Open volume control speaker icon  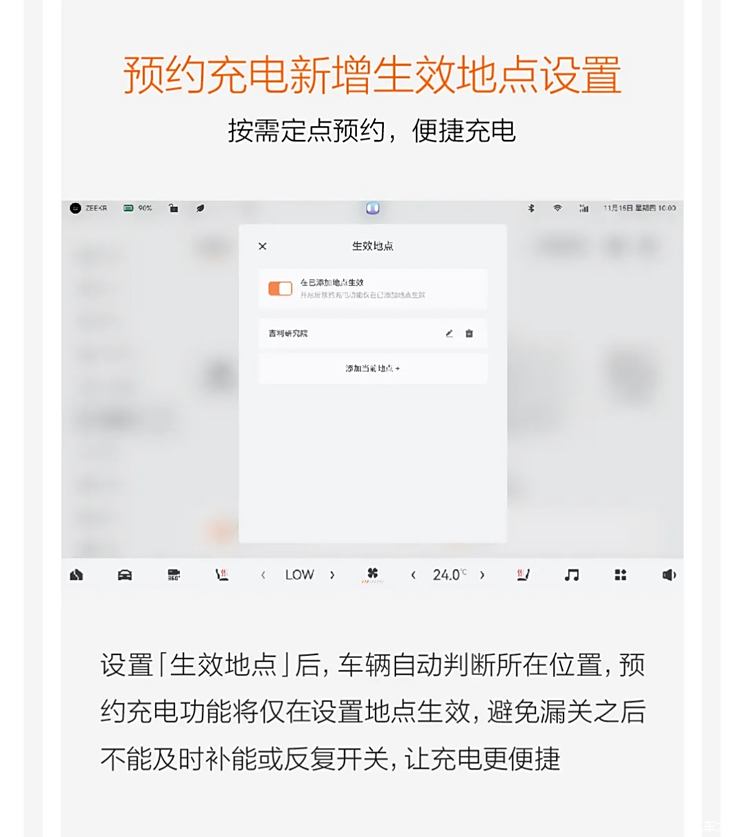tap(669, 575)
